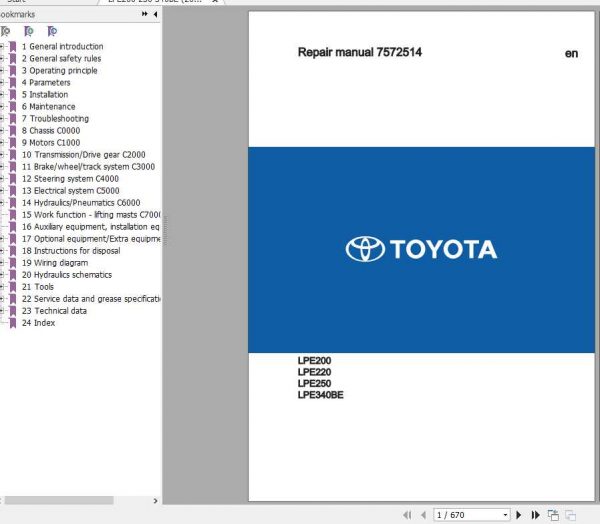Open bookmark 20 Hydraulics schematics

(x=67, y=275)
